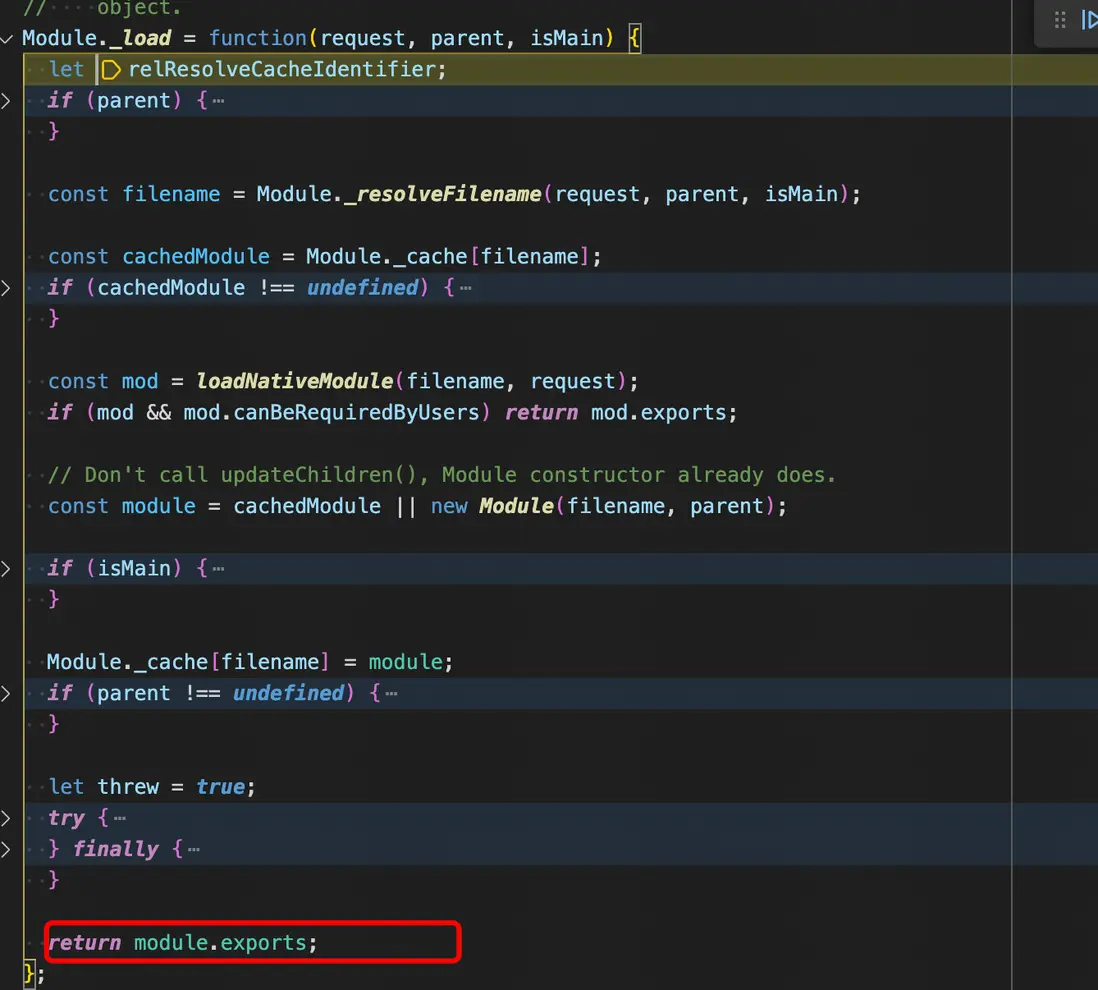Click 'return module.exports;' statement
The image size is (1098, 990).
(183, 942)
